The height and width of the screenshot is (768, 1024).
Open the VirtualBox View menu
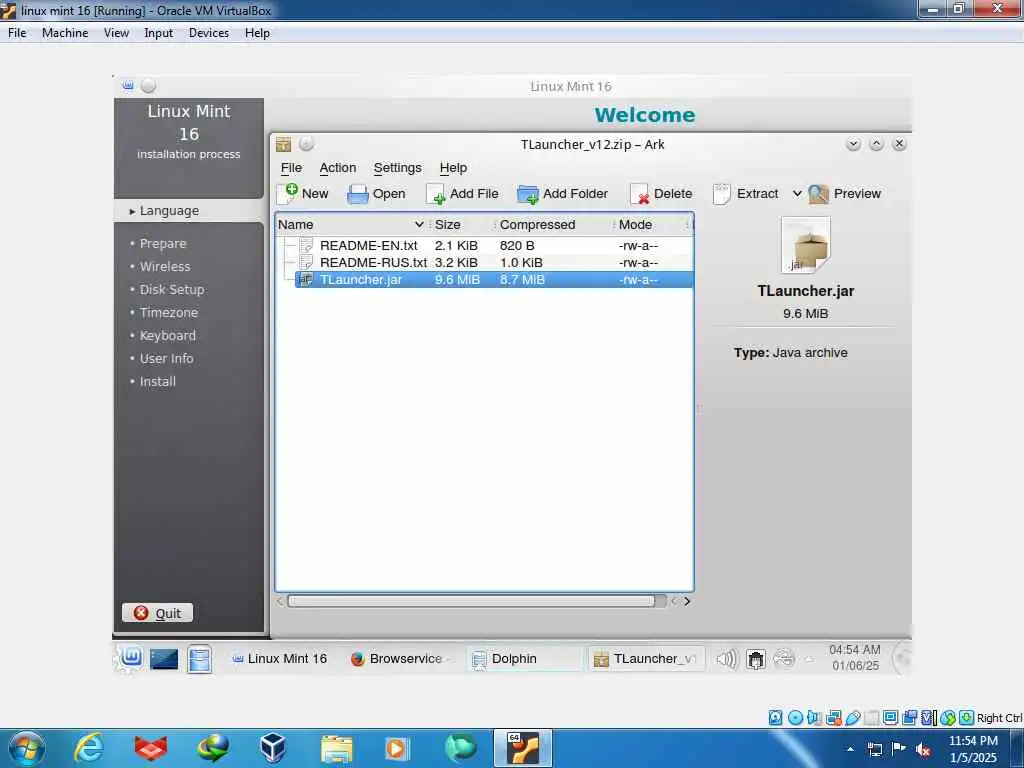click(x=116, y=33)
